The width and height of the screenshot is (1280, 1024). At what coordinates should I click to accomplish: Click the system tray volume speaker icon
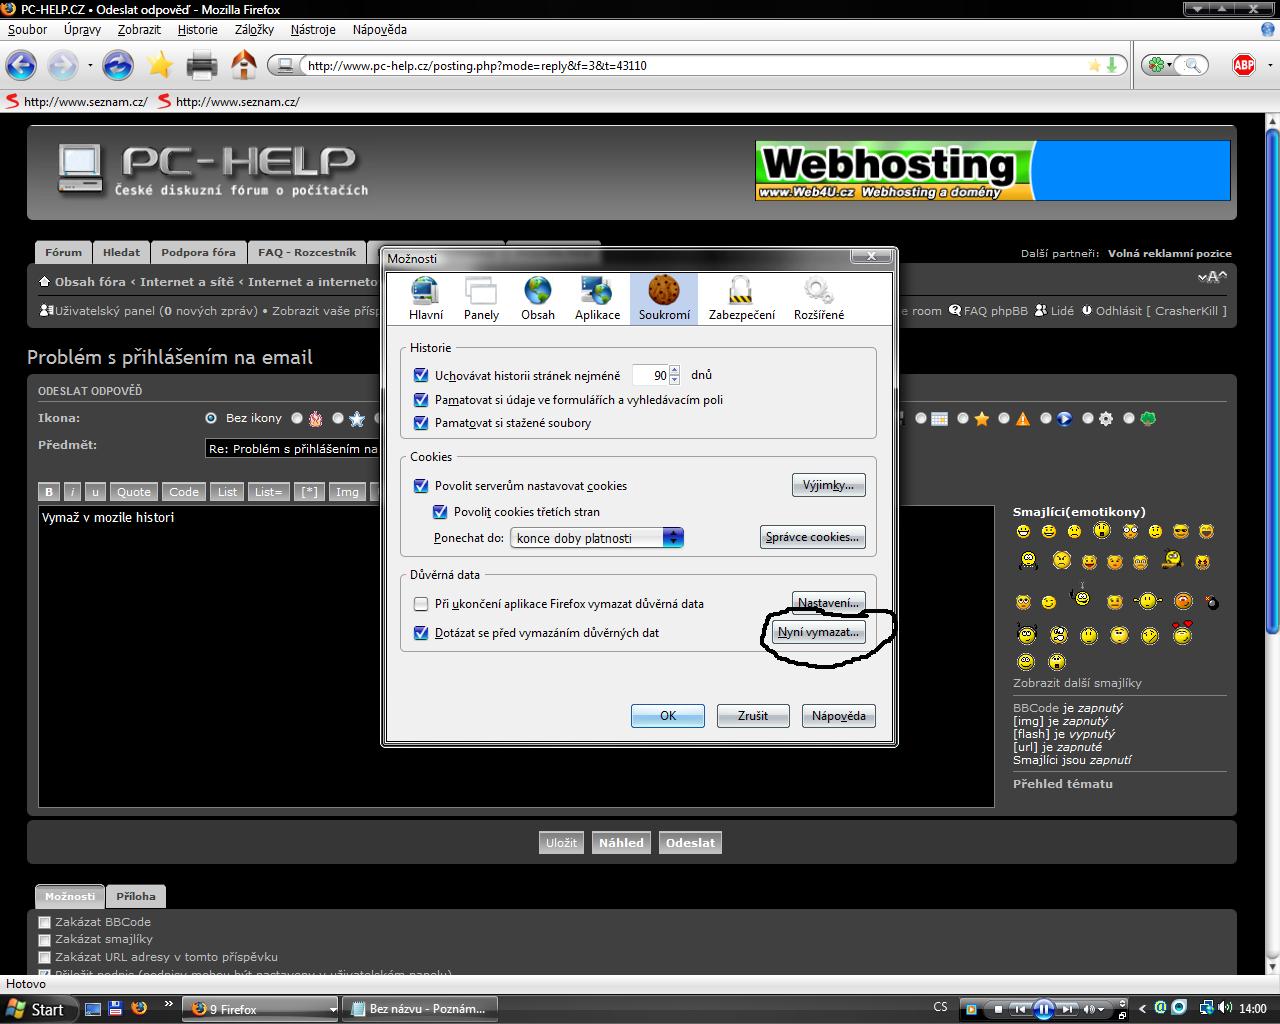1225,1008
